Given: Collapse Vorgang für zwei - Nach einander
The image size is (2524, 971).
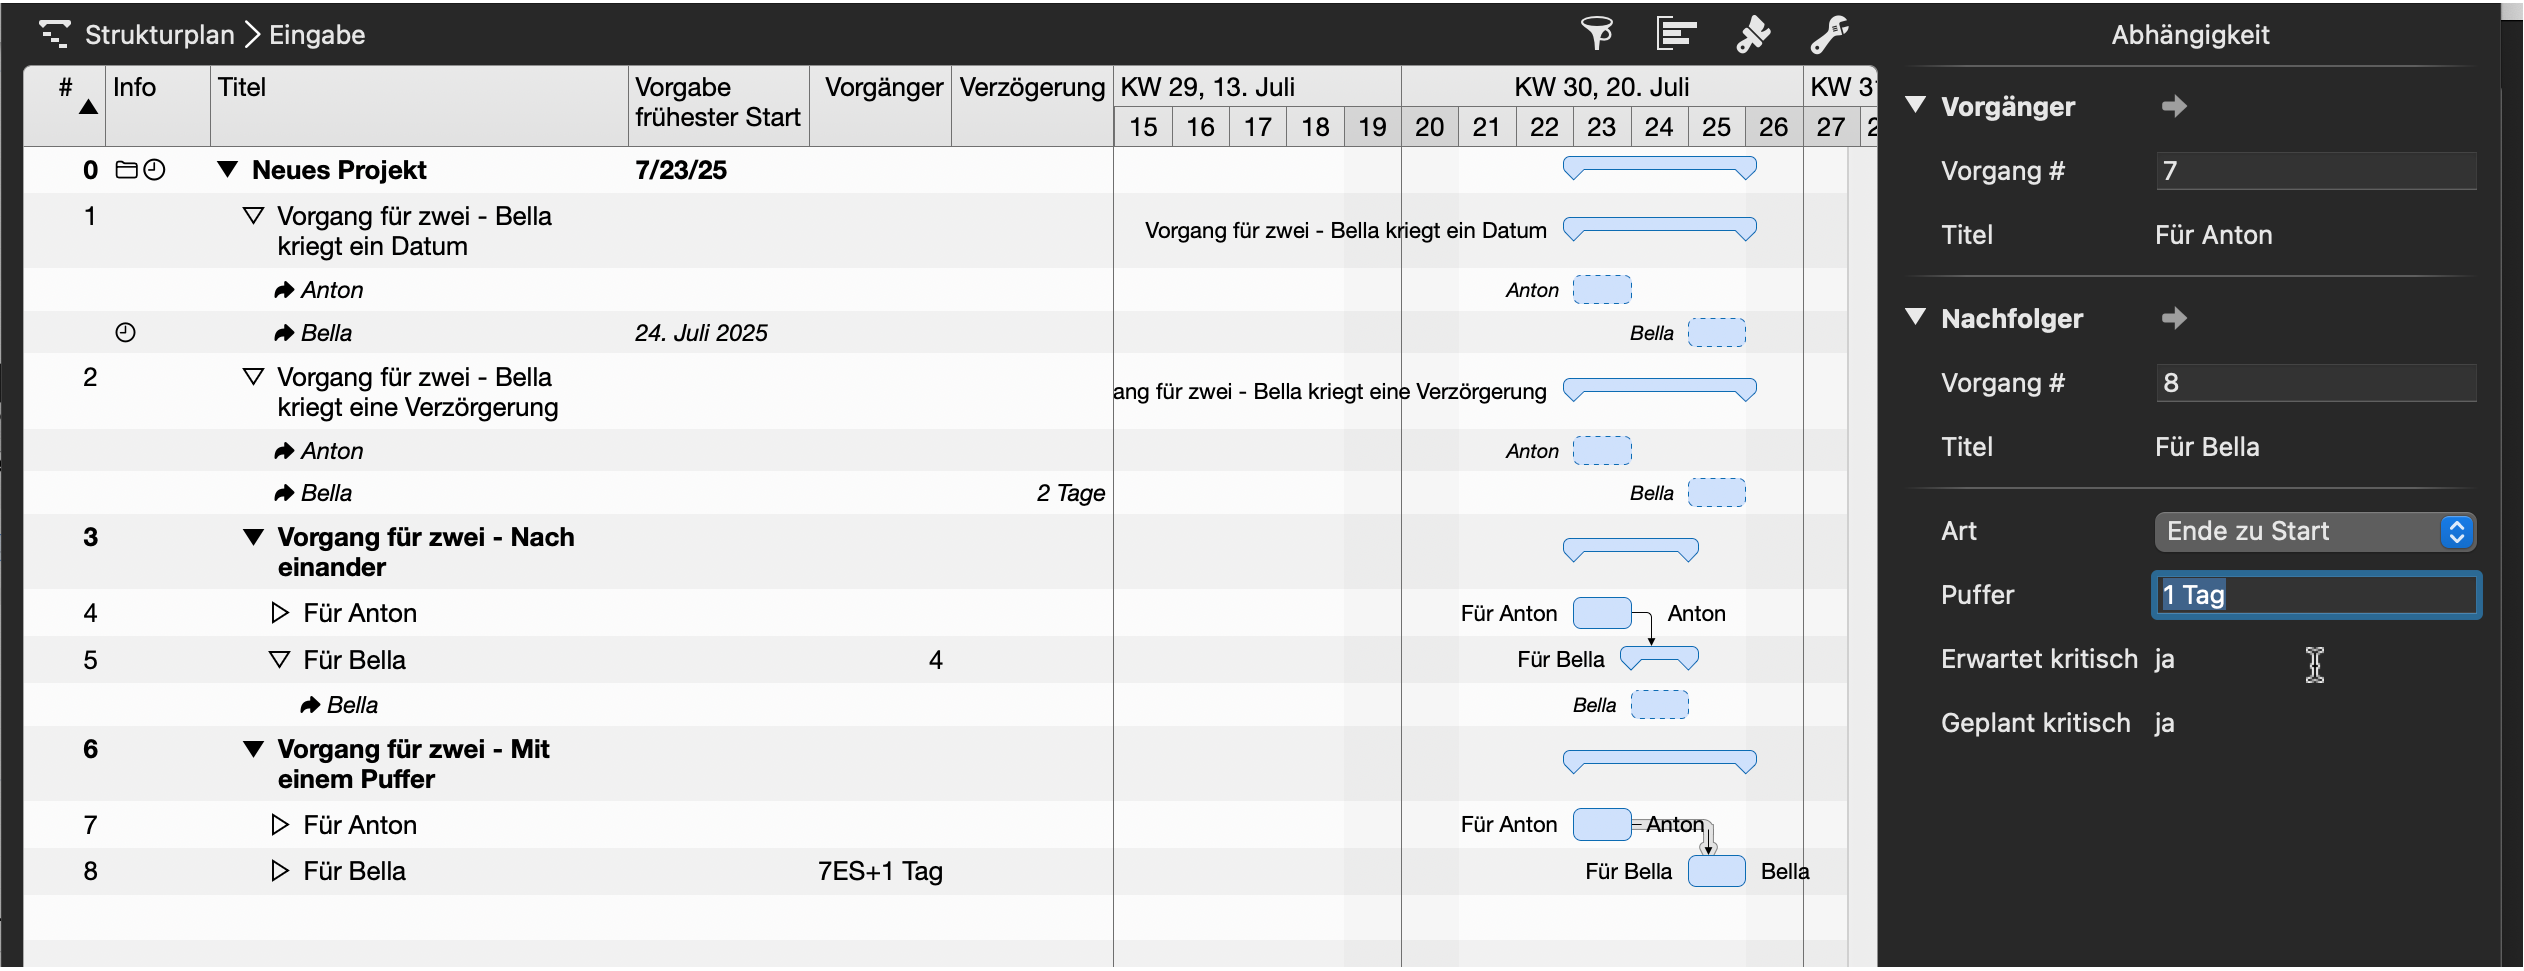Looking at the screenshot, I should 253,537.
